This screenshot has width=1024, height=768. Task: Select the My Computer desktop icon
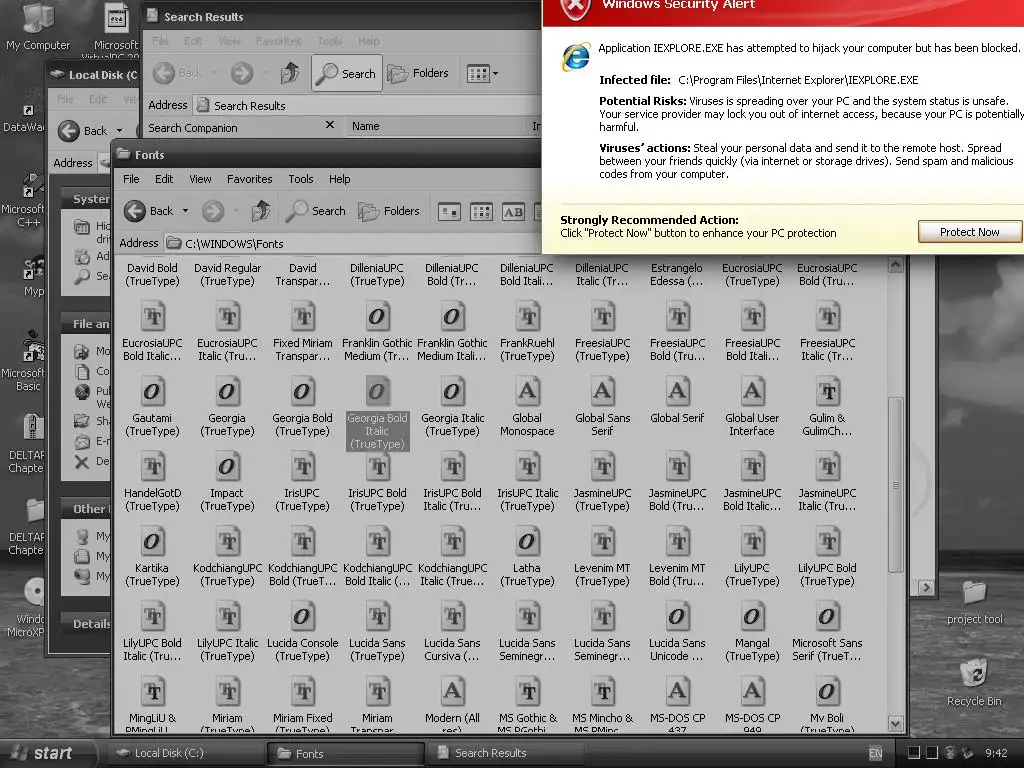[37, 18]
